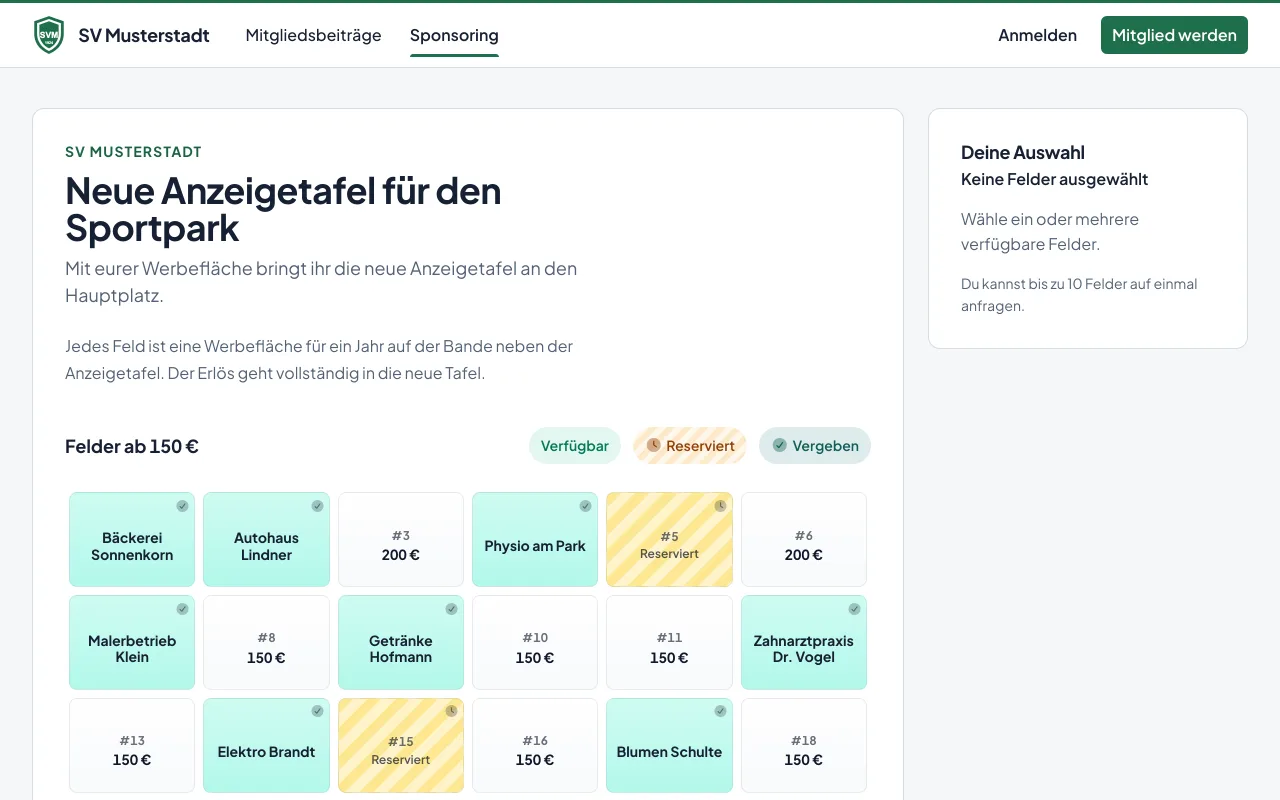Viewport: 1280px width, 800px height.
Task: Click the Verfügbar legend chip
Action: click(x=575, y=446)
